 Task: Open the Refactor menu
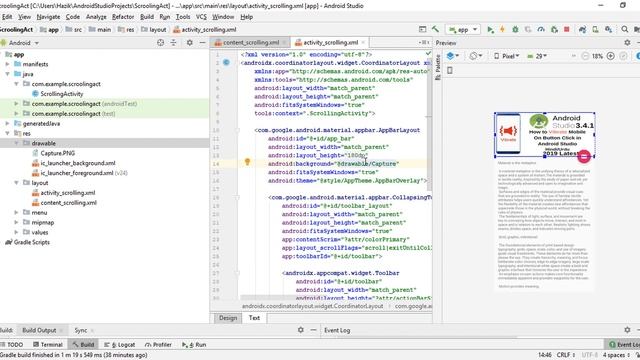(123, 17)
